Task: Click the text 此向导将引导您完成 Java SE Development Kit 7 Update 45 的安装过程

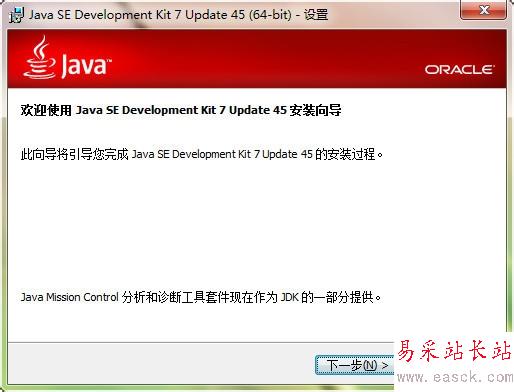Action: 202,154
